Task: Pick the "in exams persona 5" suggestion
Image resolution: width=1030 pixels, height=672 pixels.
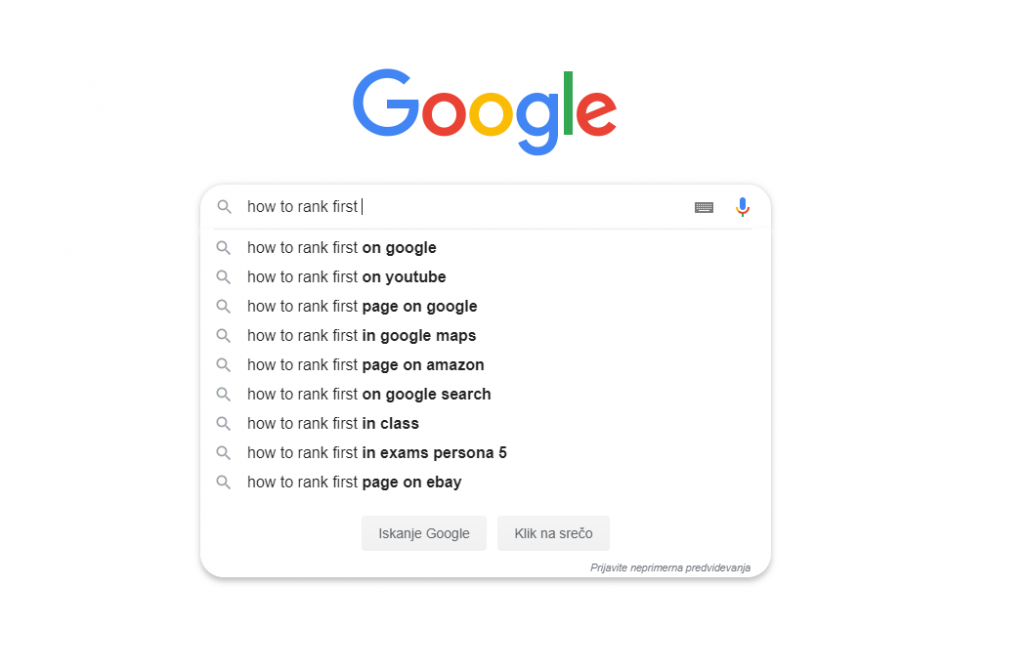Action: [x=377, y=453]
